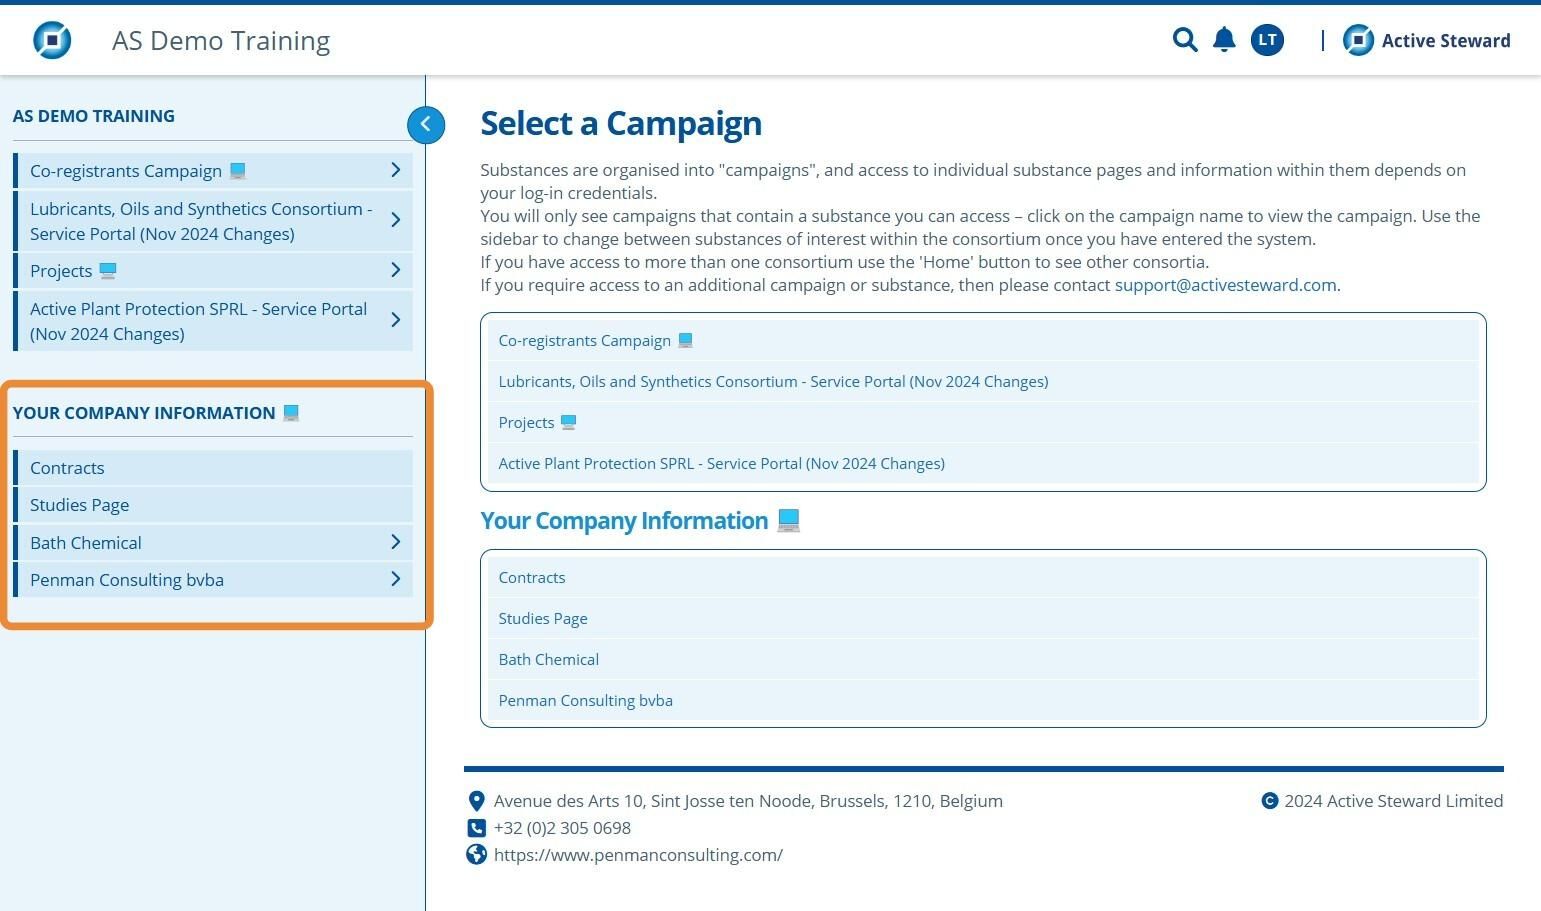Image resolution: width=1541 pixels, height=911 pixels.
Task: Select Bath Chemical in company information list
Action: pyautogui.click(x=548, y=659)
